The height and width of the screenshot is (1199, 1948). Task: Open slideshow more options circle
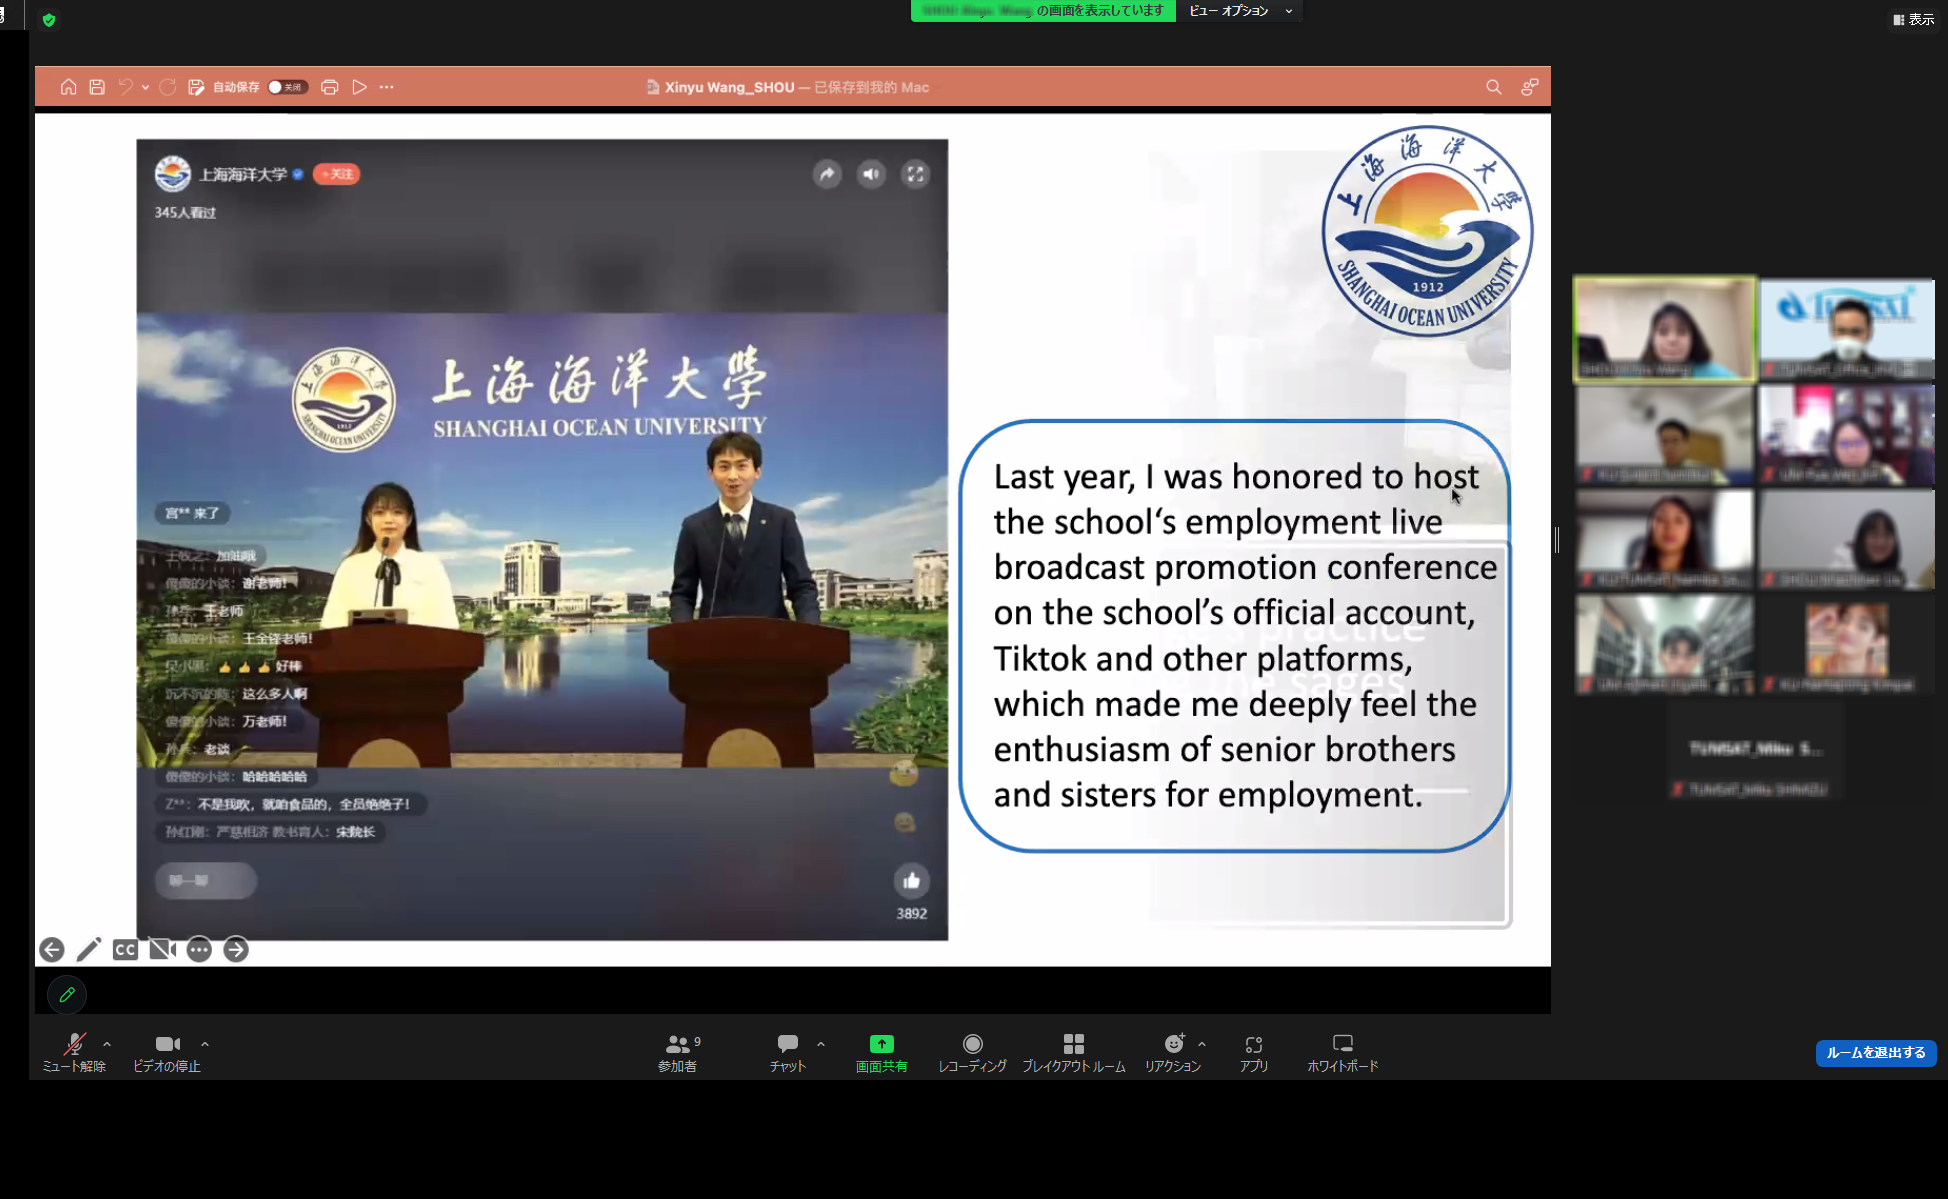(199, 949)
